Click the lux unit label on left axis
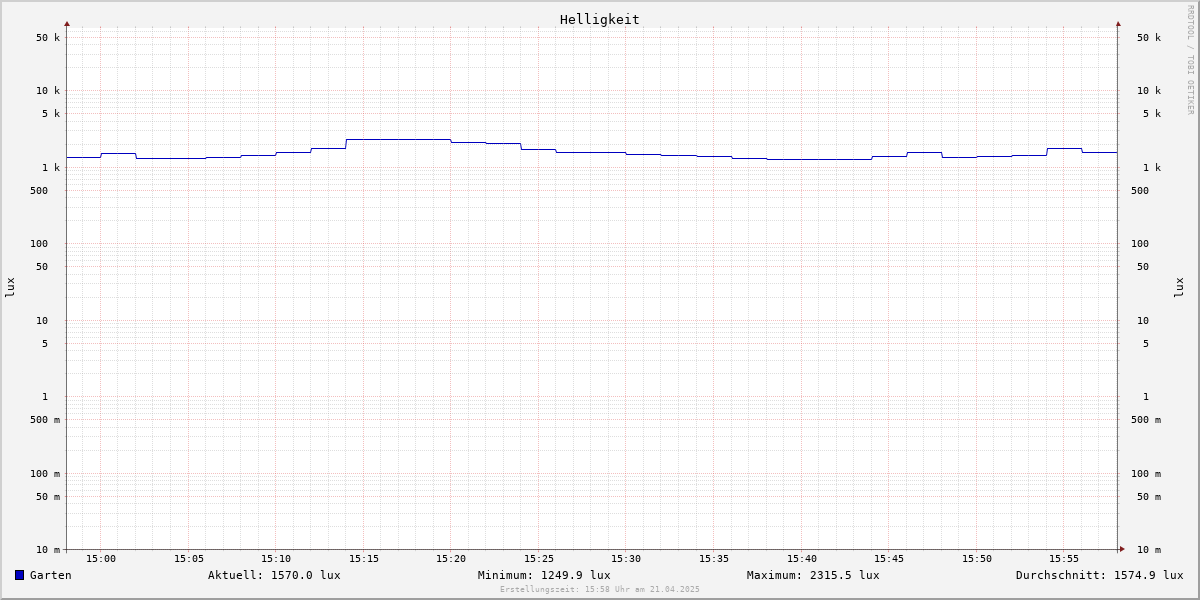 click(x=10, y=287)
